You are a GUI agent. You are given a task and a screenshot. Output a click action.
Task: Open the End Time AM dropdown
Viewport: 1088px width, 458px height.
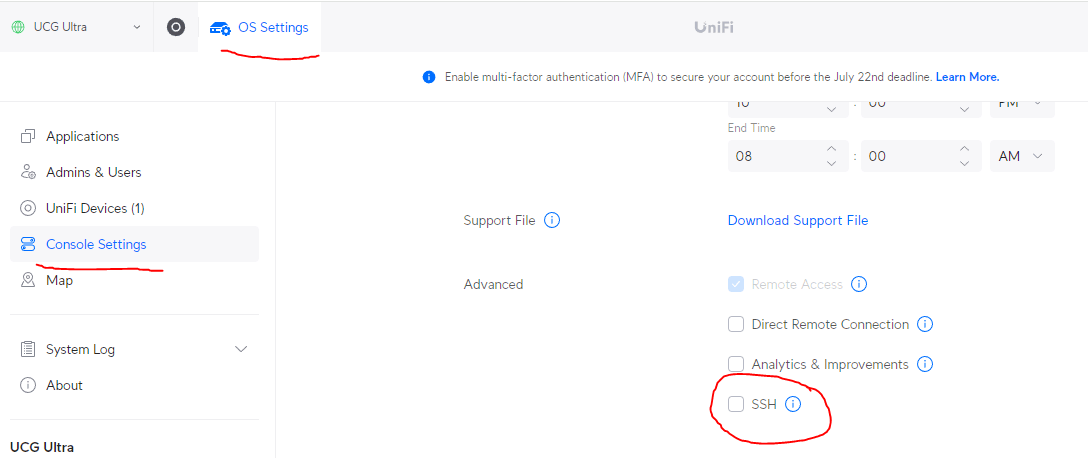point(1022,156)
